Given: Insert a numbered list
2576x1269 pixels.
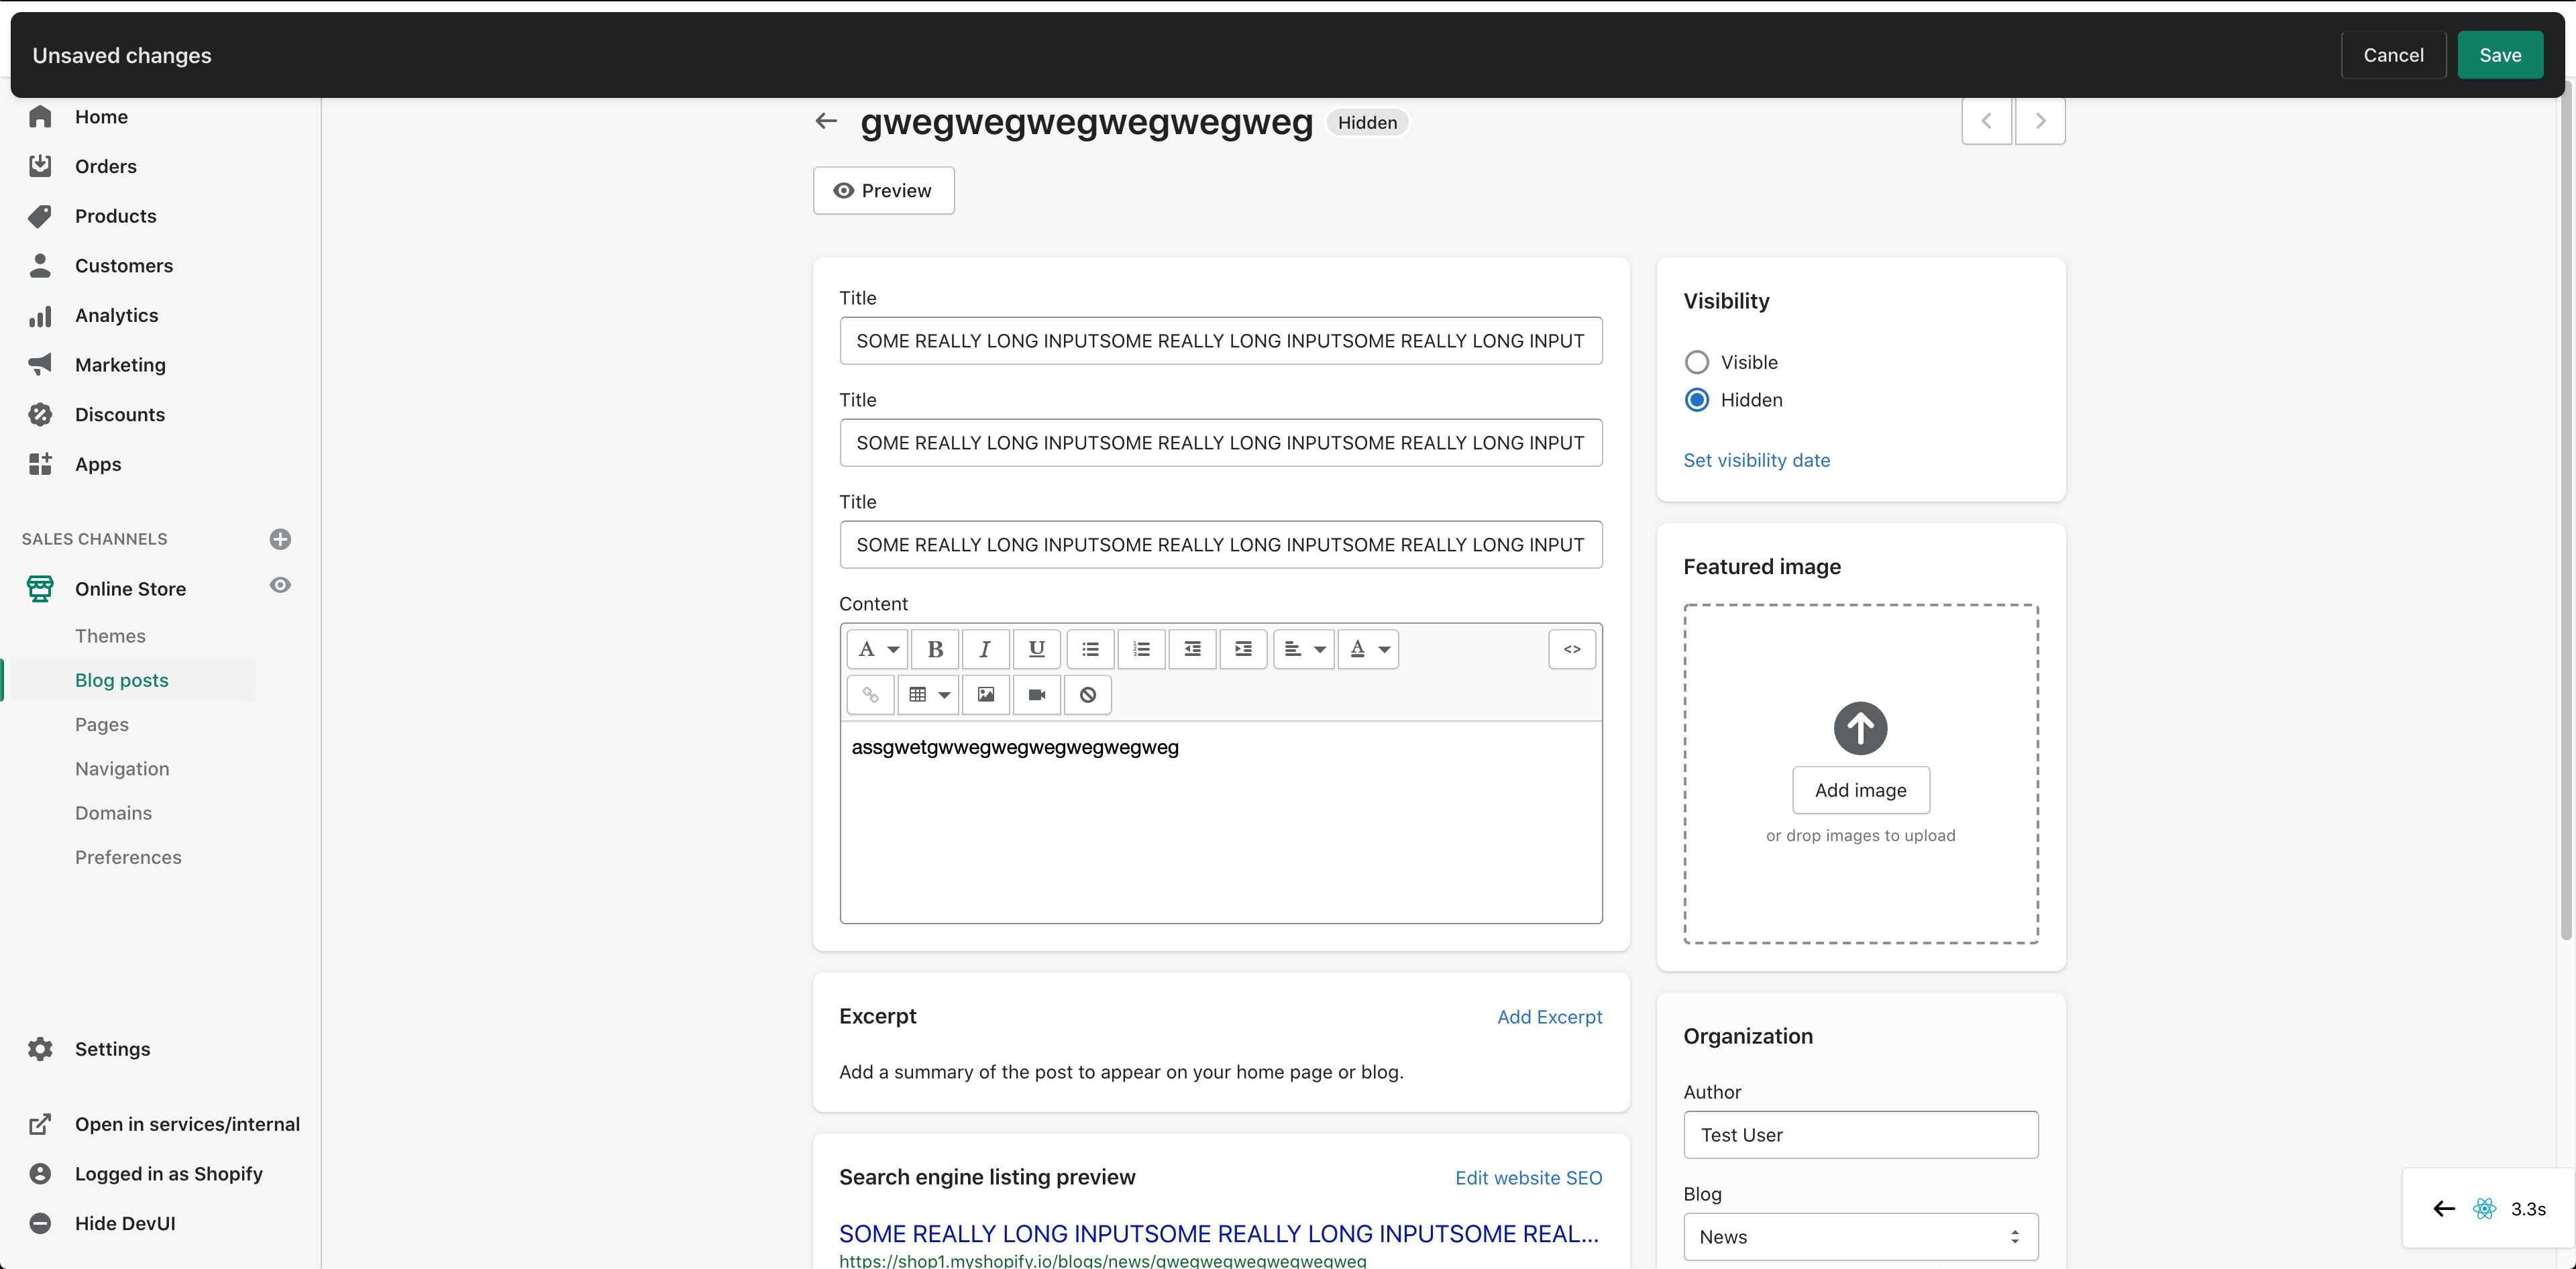Looking at the screenshot, I should point(1140,649).
